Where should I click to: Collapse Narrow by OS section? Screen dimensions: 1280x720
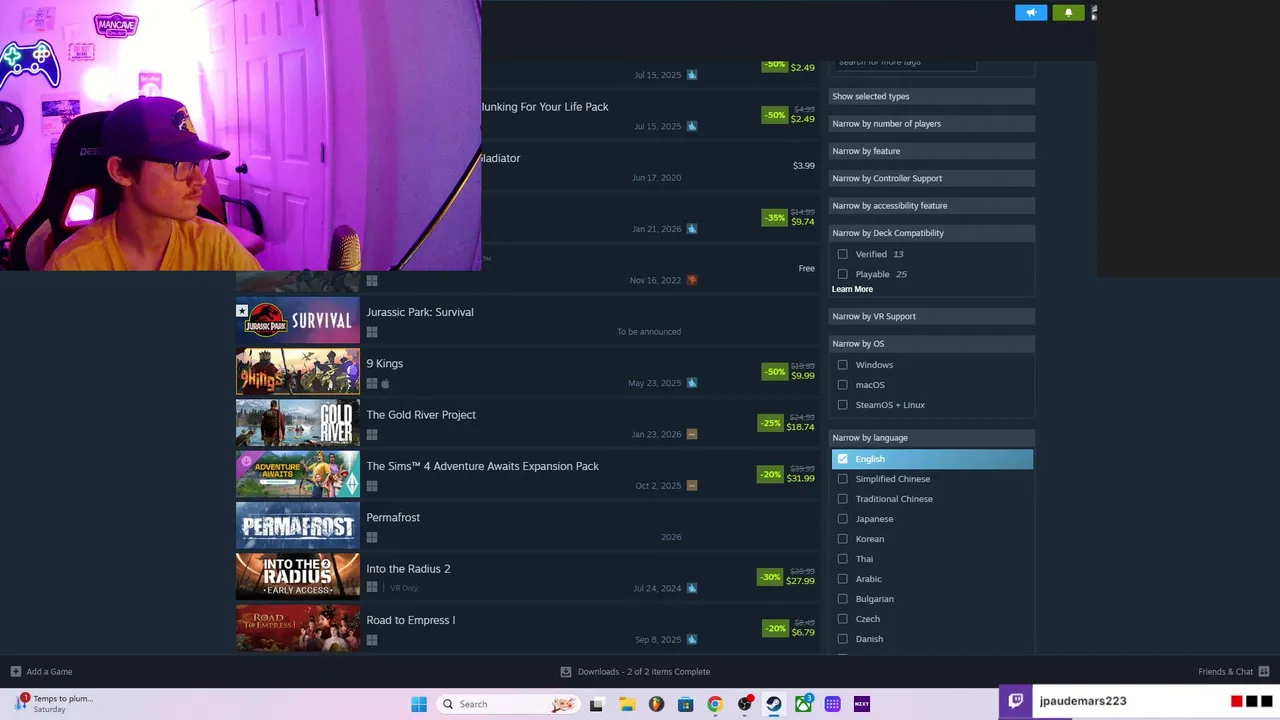931,343
